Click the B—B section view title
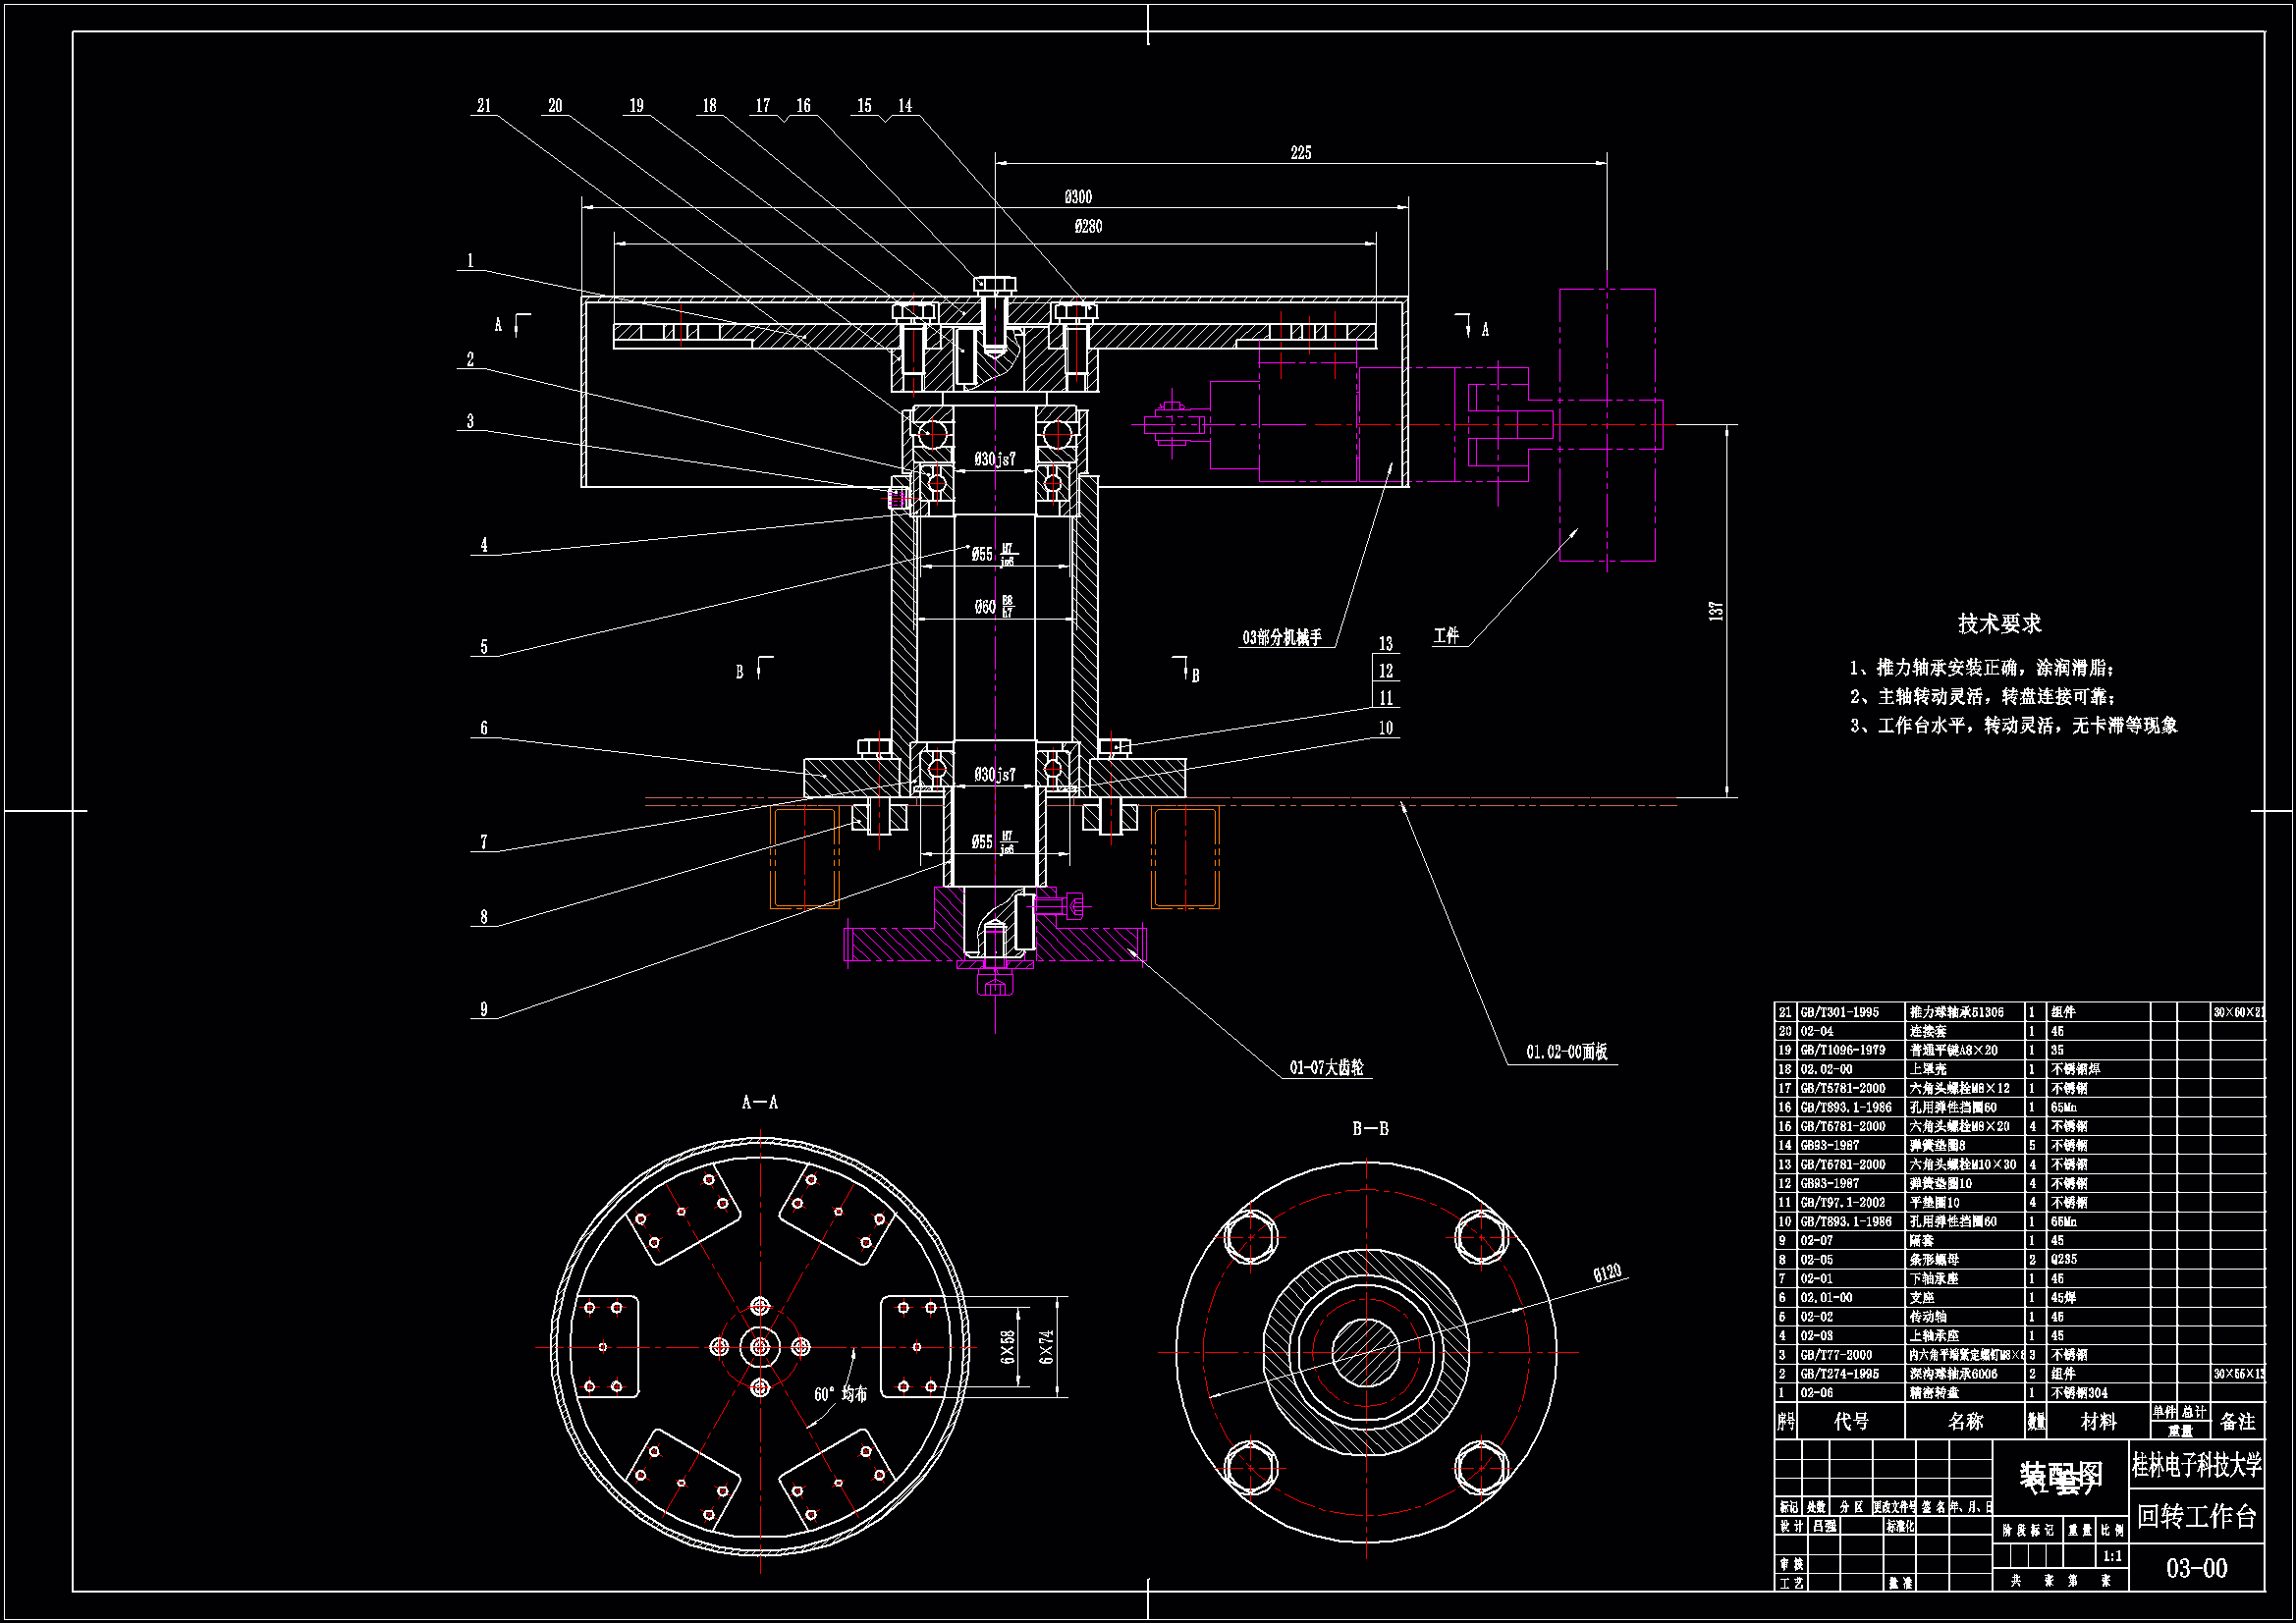This screenshot has width=2296, height=1623. pyautogui.click(x=1370, y=1128)
